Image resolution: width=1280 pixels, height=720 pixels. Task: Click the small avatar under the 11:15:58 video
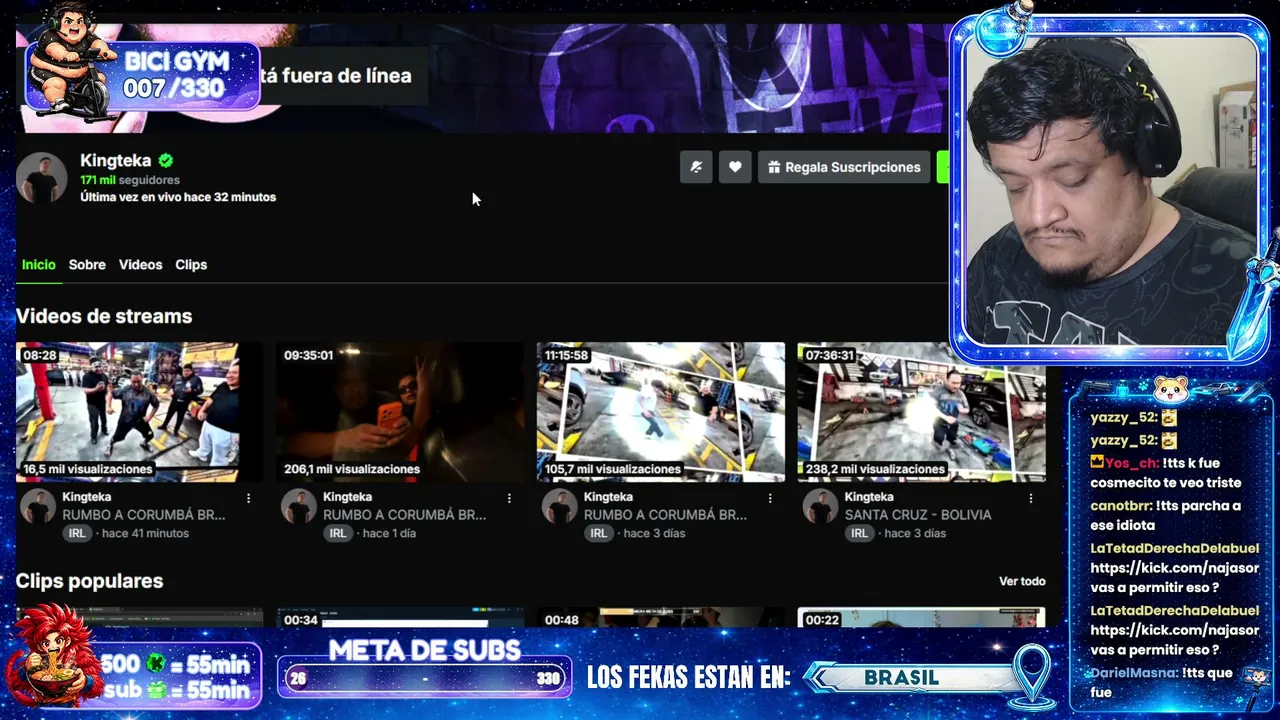point(560,507)
